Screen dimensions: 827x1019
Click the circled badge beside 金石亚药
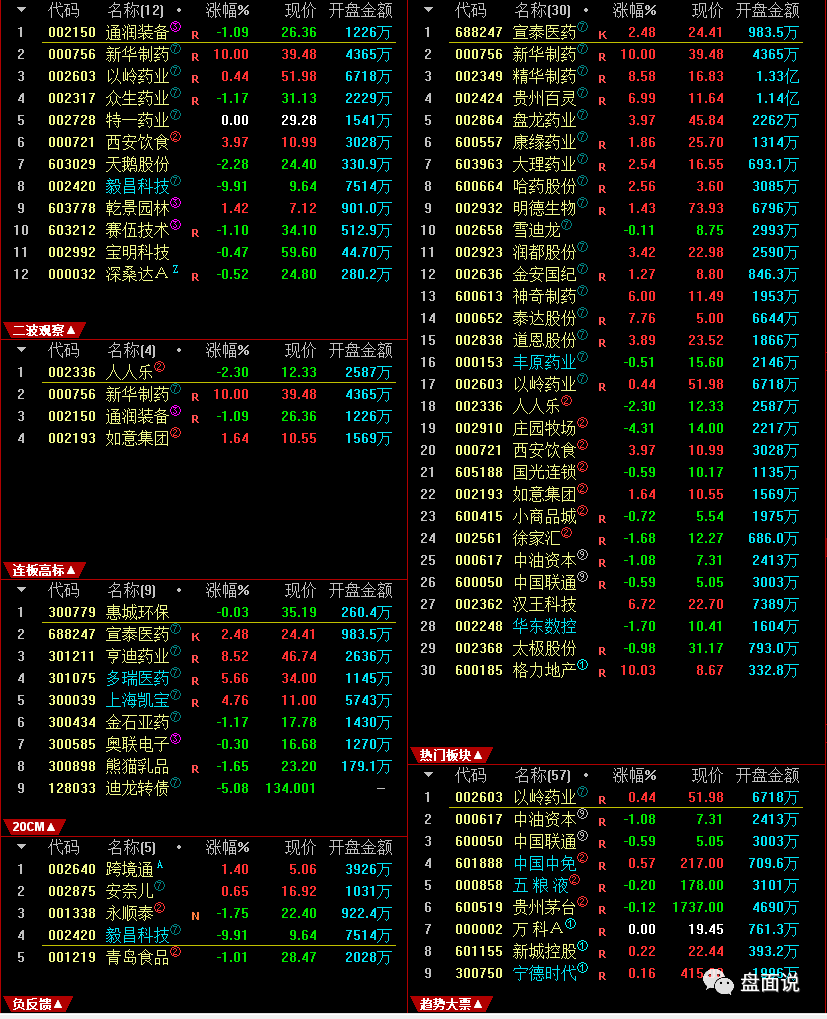tap(175, 717)
